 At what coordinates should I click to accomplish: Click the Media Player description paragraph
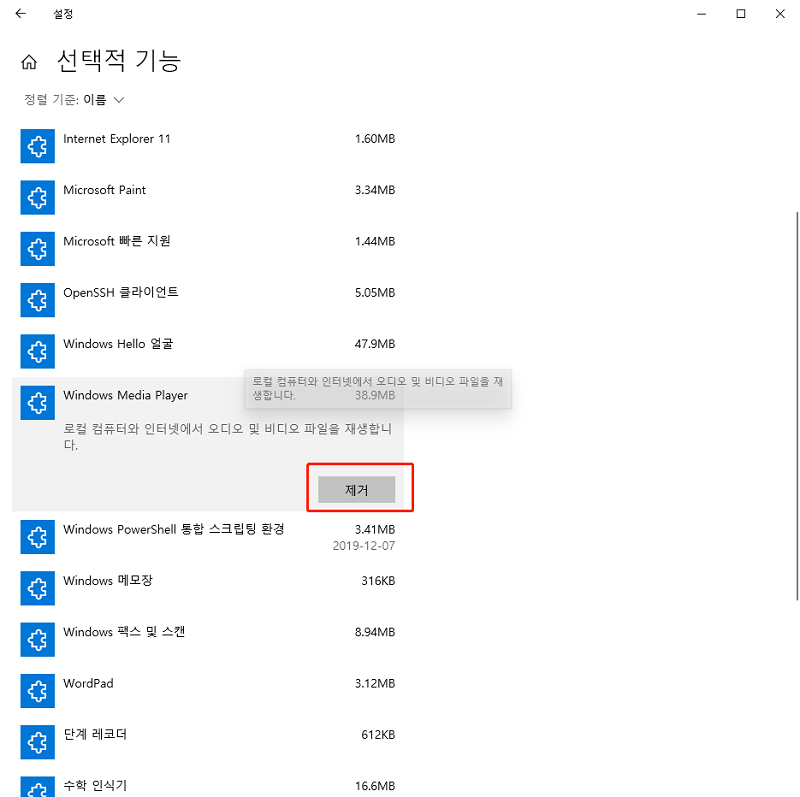pyautogui.click(x=228, y=436)
